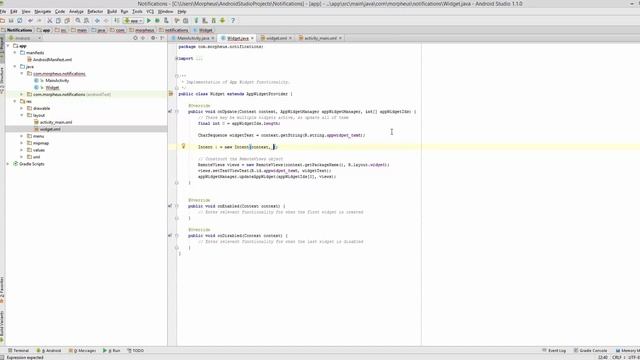Open the Terminal tool window
The image size is (640, 360).
[18, 350]
